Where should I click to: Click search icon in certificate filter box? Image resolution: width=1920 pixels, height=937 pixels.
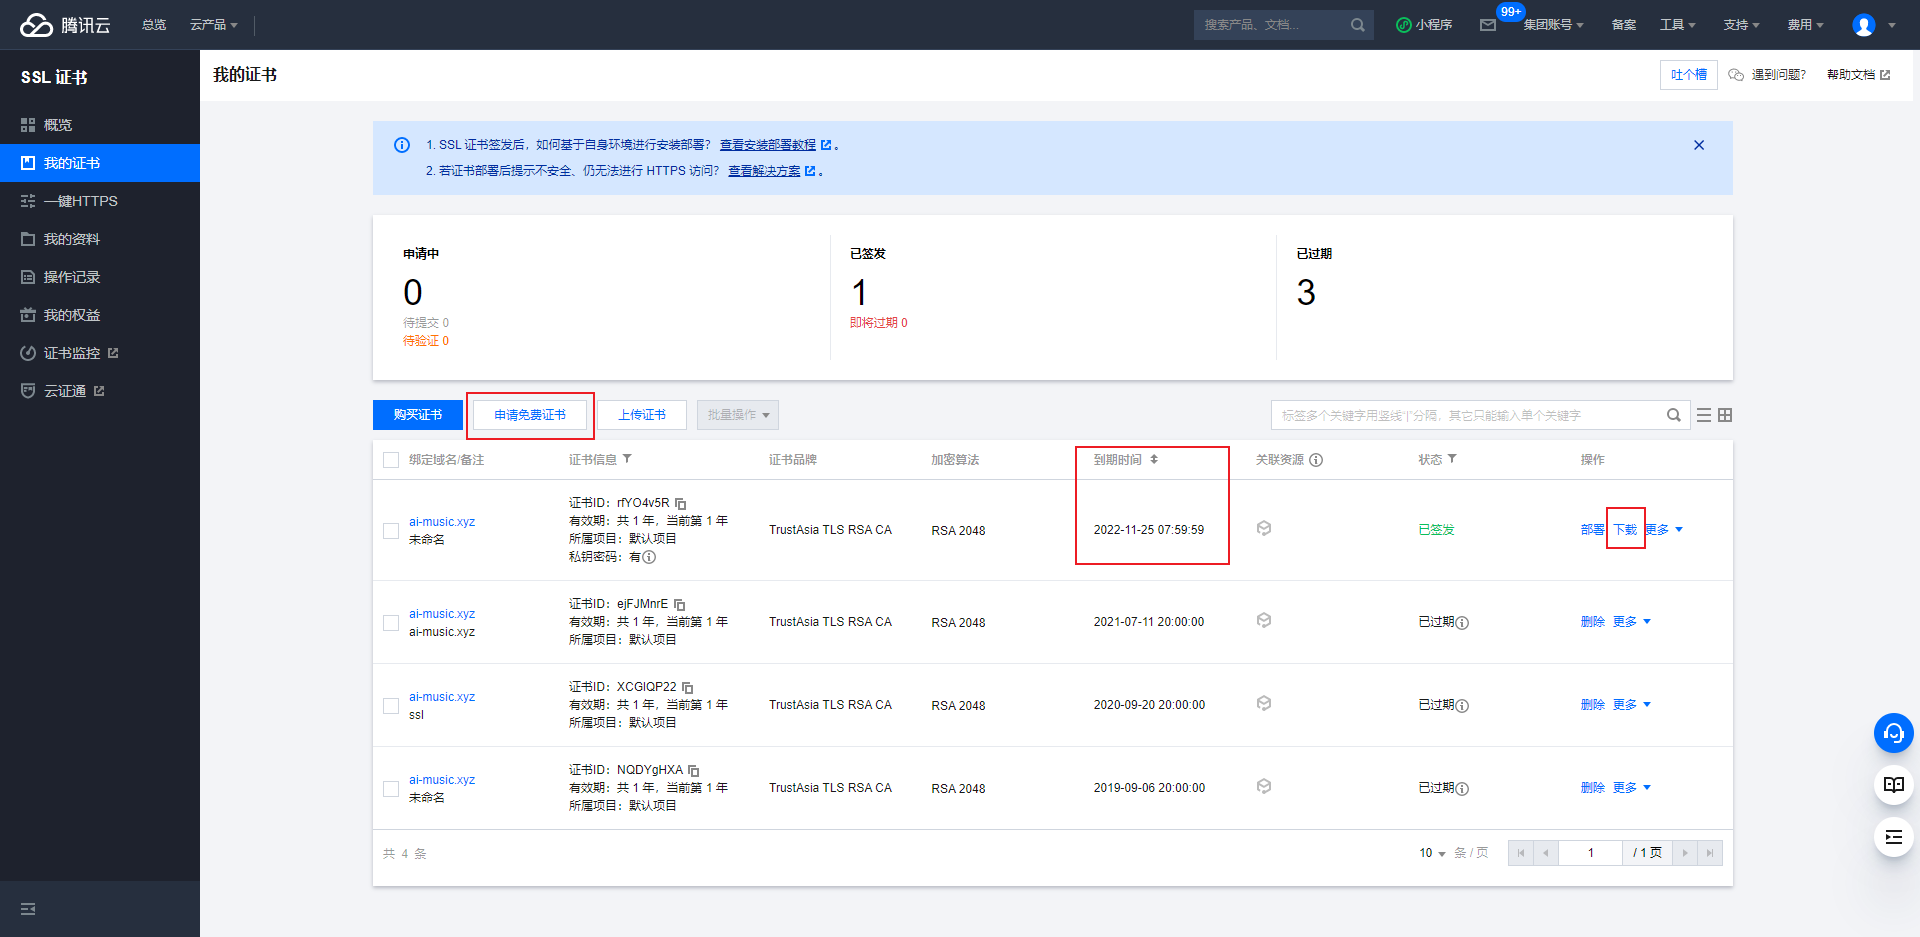(1673, 415)
